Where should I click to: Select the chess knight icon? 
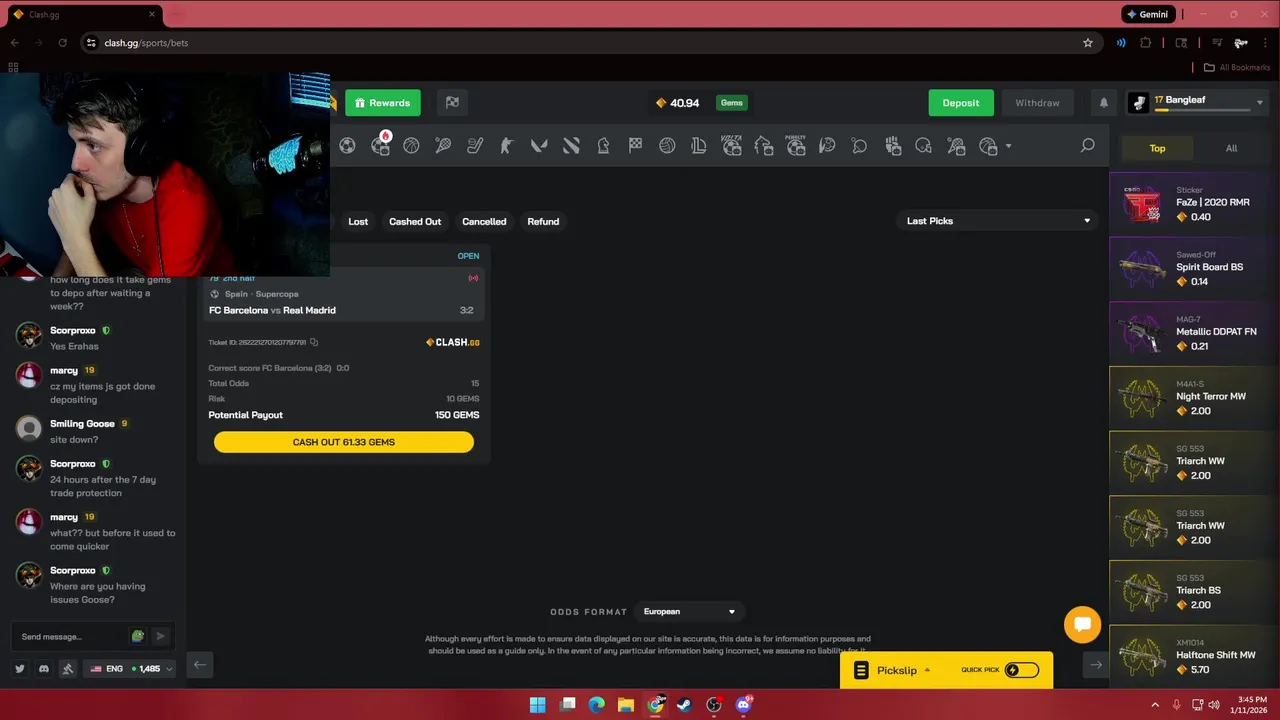(603, 146)
